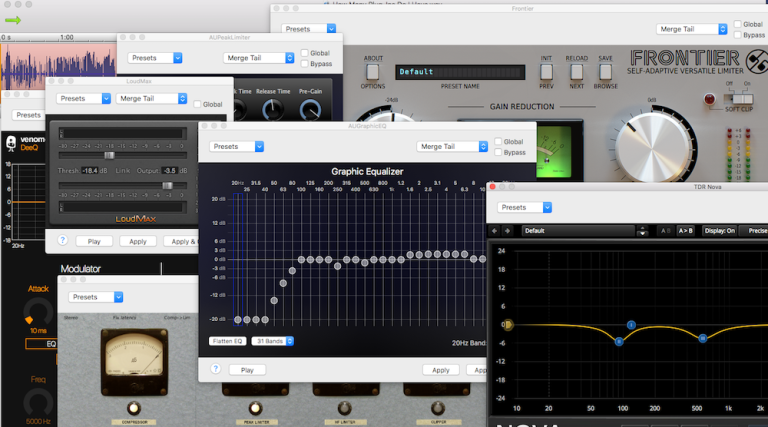
Task: Select band III node in TDR Nova graph
Action: [703, 338]
